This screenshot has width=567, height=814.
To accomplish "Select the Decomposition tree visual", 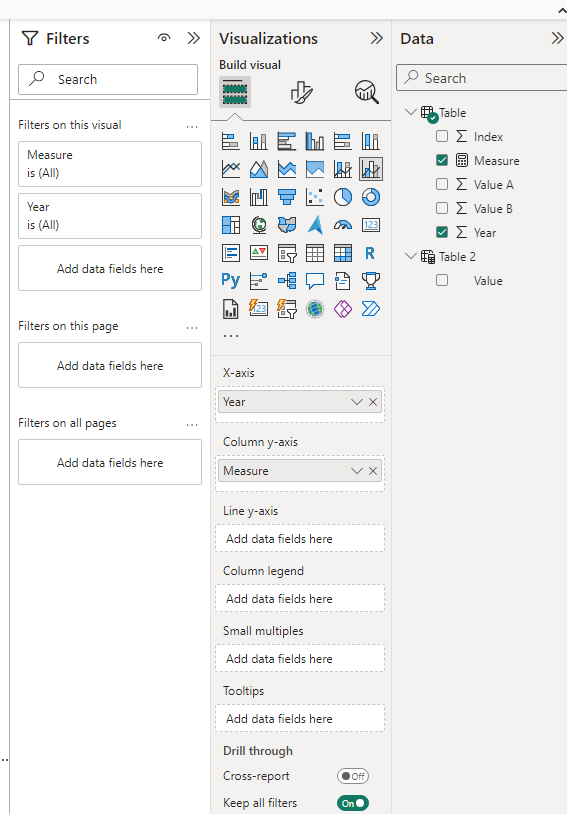I will coord(287,281).
